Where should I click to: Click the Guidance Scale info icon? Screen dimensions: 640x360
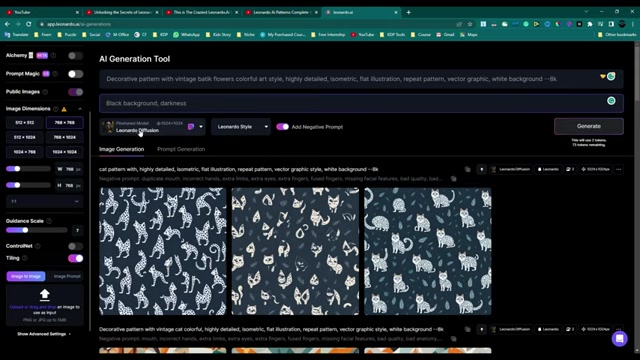pyautogui.click(x=49, y=221)
